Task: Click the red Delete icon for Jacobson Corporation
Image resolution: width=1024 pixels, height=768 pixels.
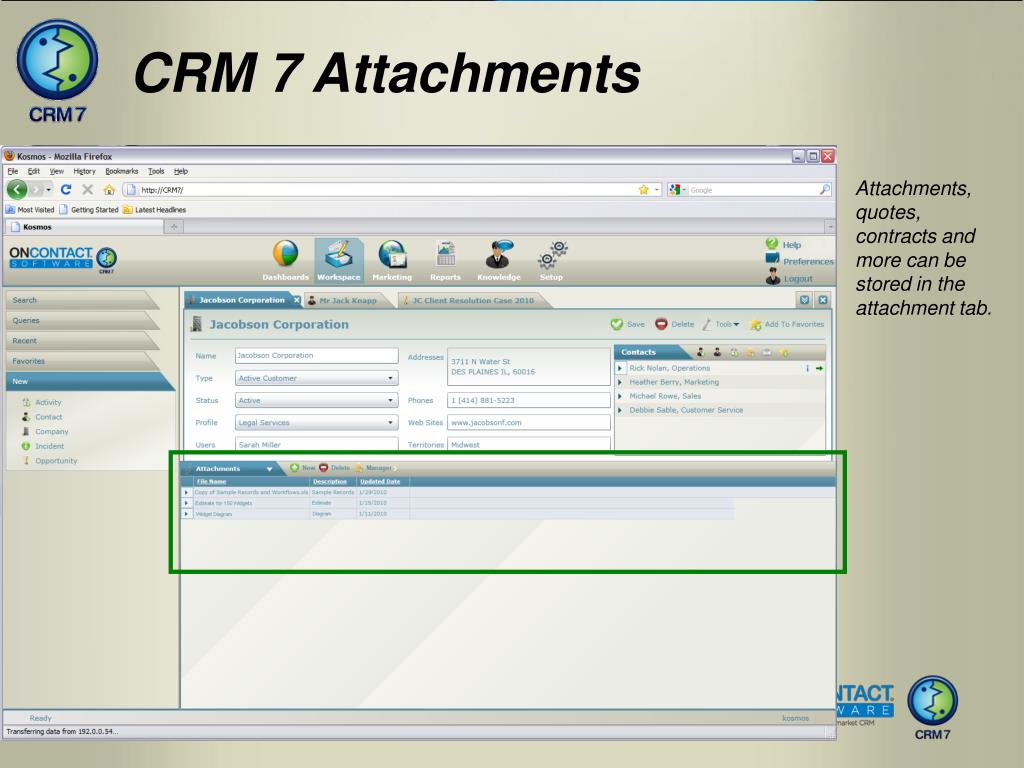Action: tap(661, 324)
